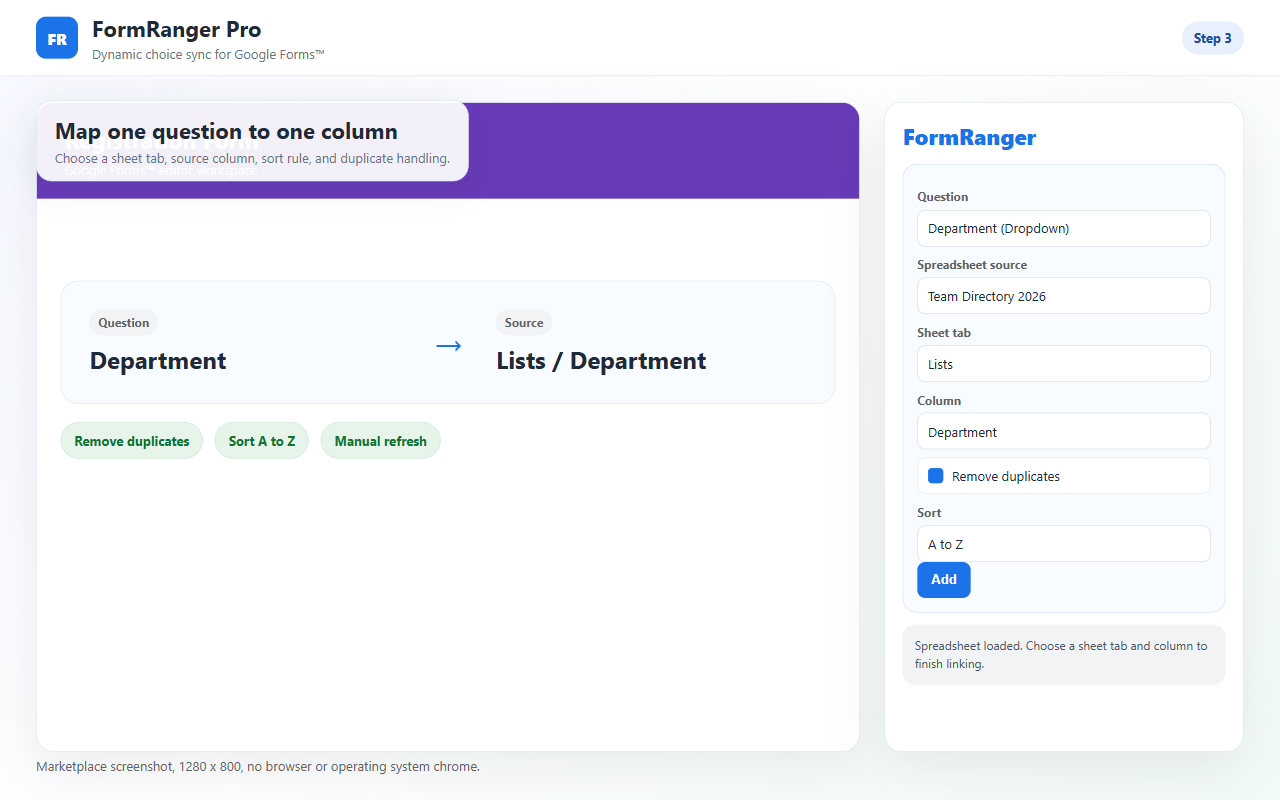Image resolution: width=1280 pixels, height=800 pixels.
Task: Click the FormRanger sidebar logo text
Action: click(969, 138)
